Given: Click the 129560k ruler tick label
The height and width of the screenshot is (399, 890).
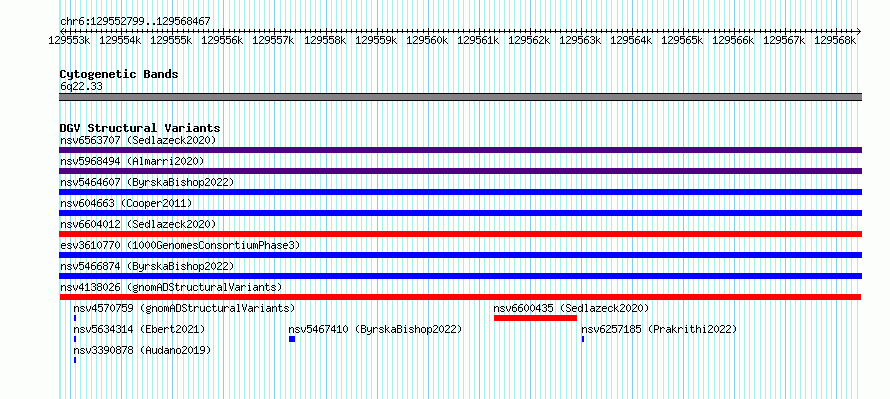Looking at the screenshot, I should click(x=427, y=40).
